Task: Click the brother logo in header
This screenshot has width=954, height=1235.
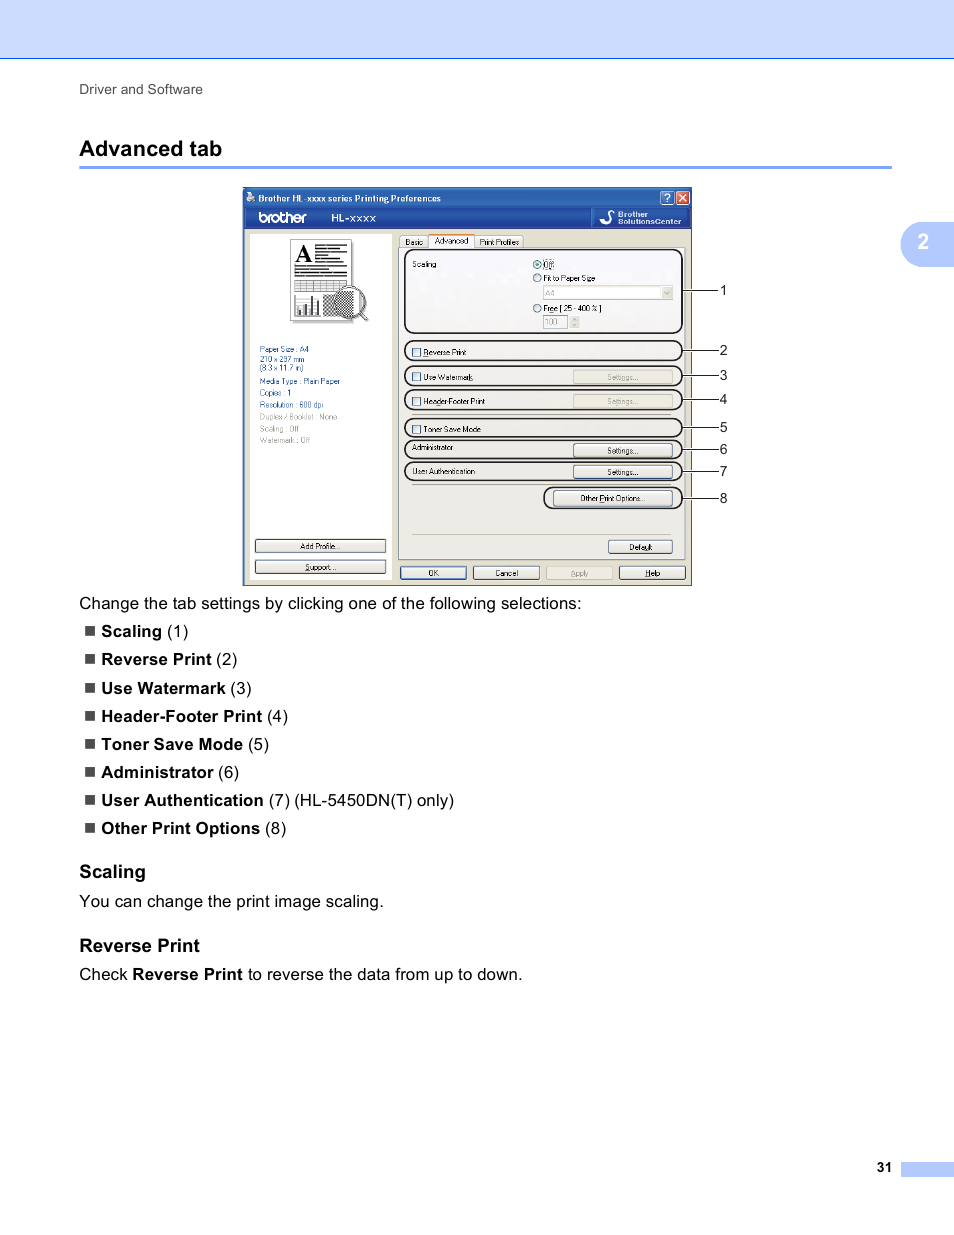Action: tap(282, 218)
